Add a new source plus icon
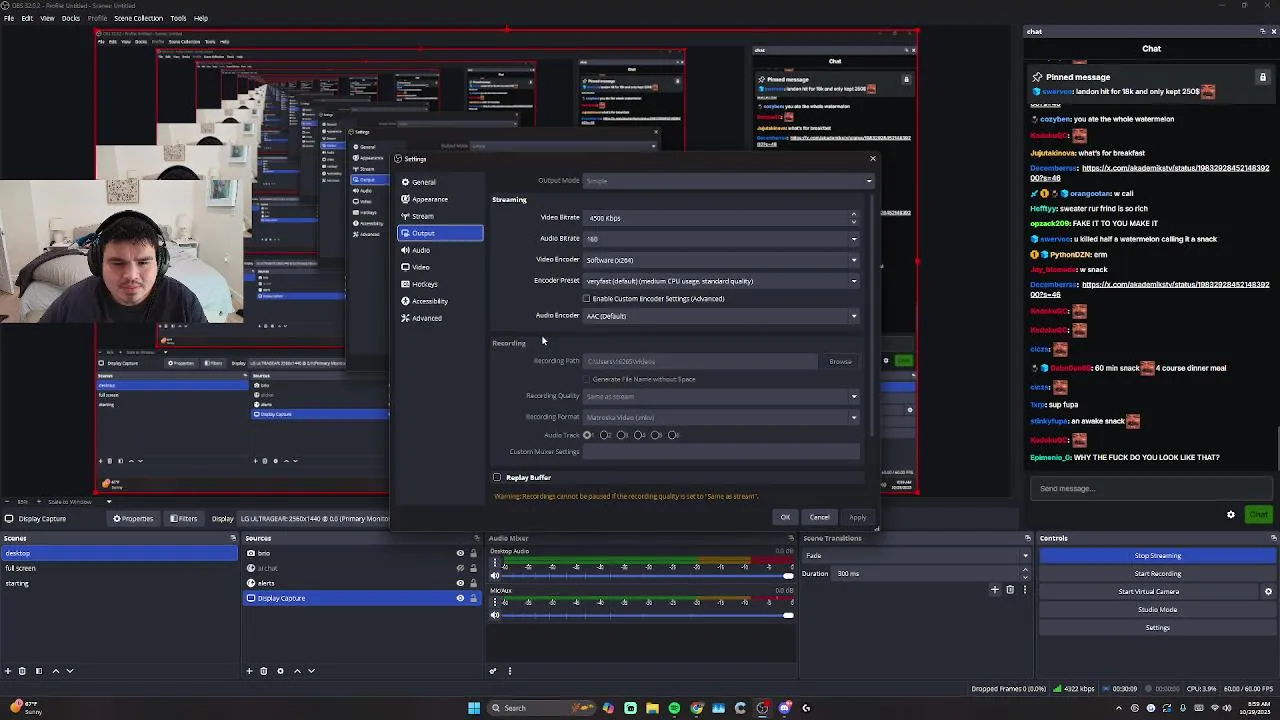The width and height of the screenshot is (1280, 720). click(x=249, y=671)
